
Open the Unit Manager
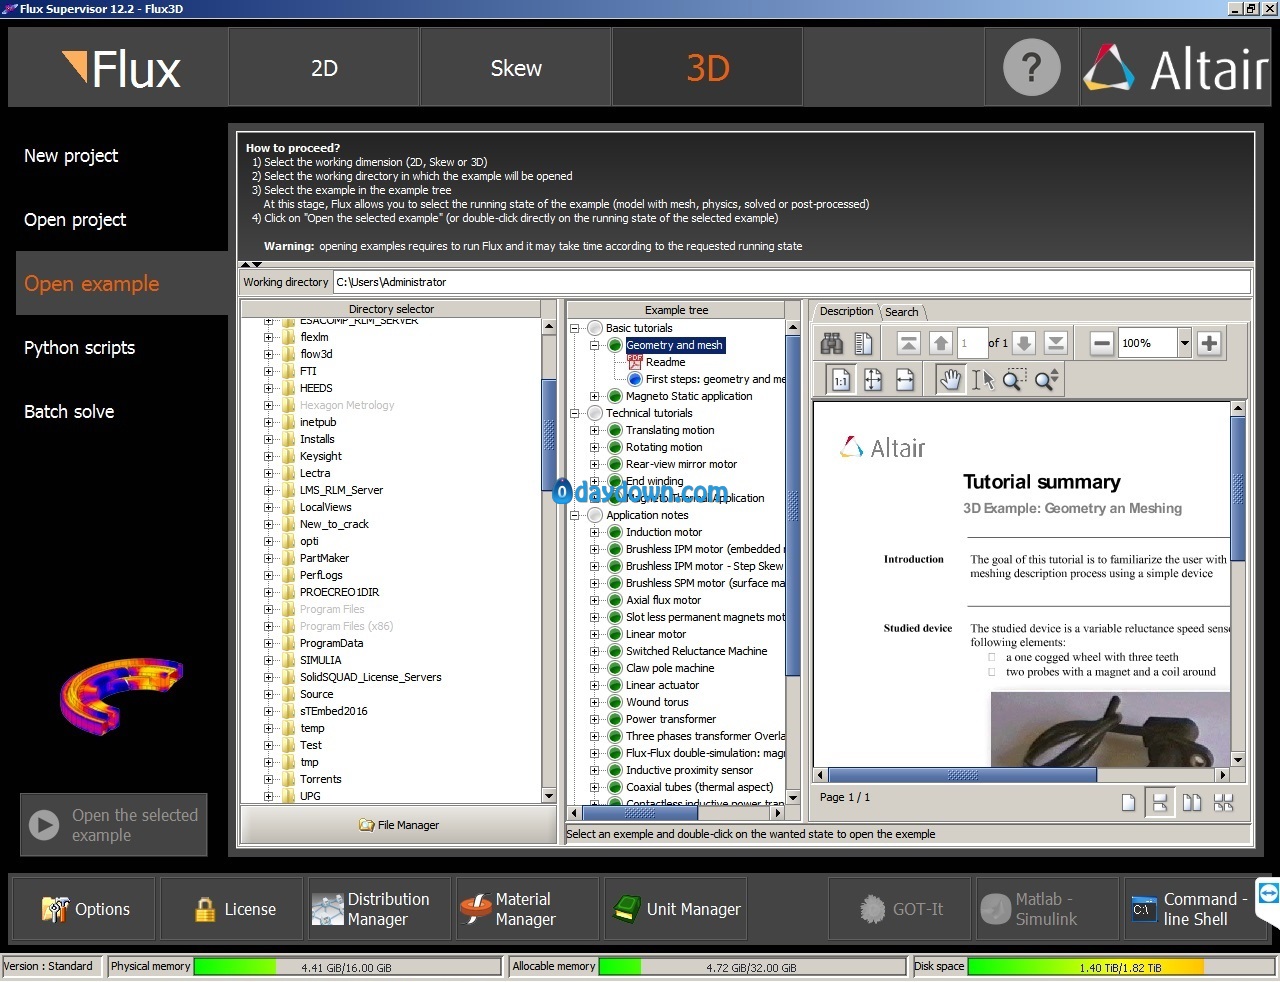676,909
